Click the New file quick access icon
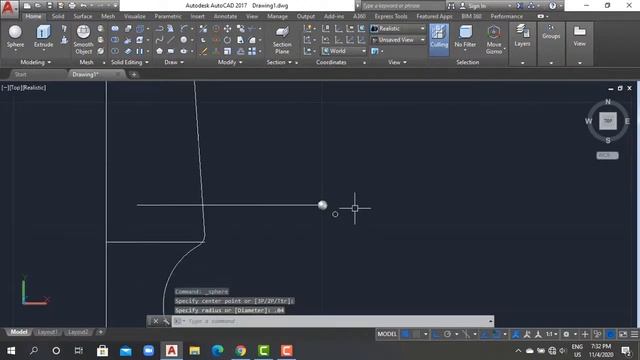640x360 pixels. (x=27, y=6)
